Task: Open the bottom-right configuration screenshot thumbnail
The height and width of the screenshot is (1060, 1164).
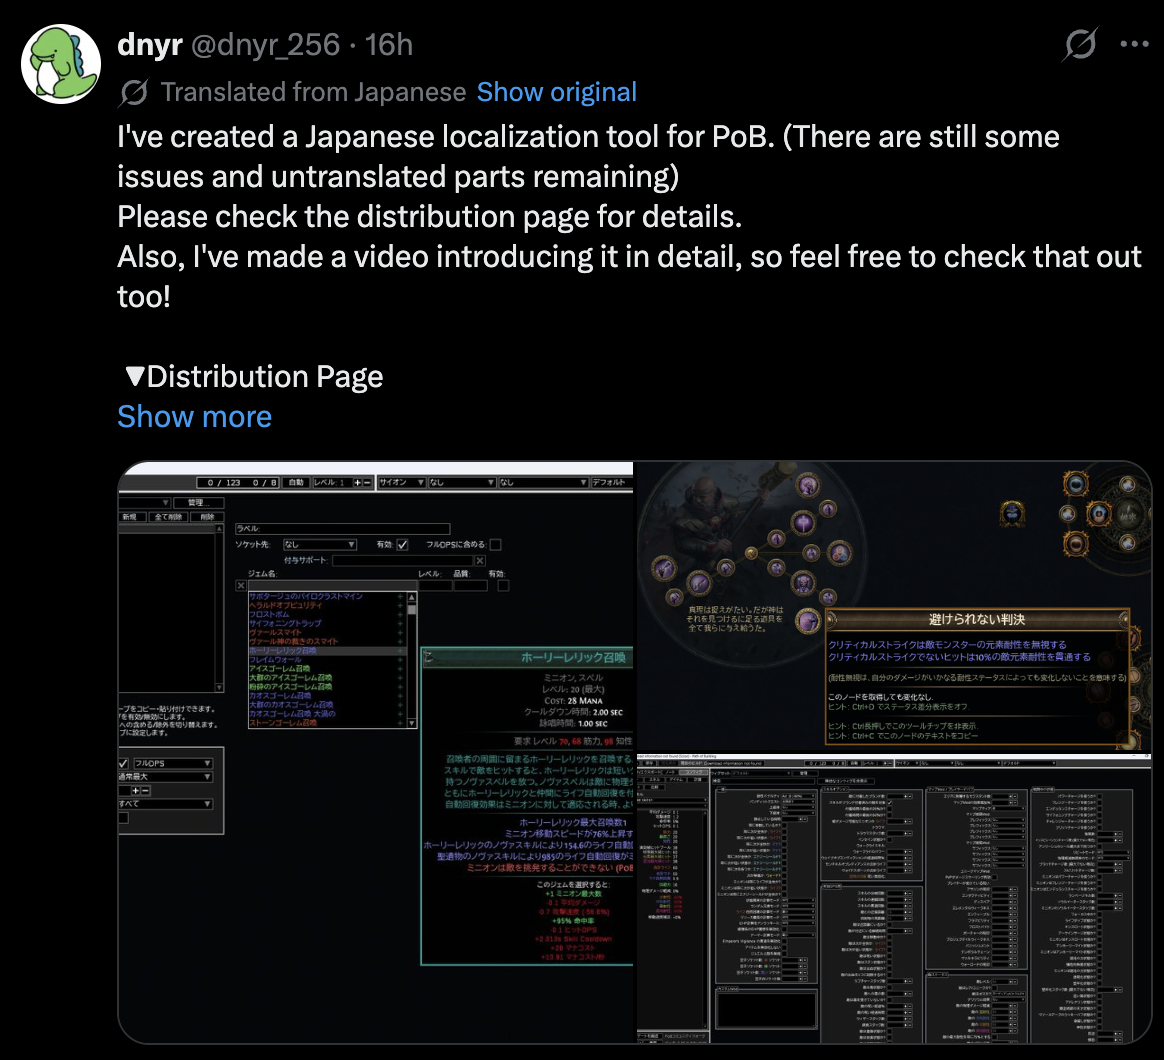Action: 894,900
